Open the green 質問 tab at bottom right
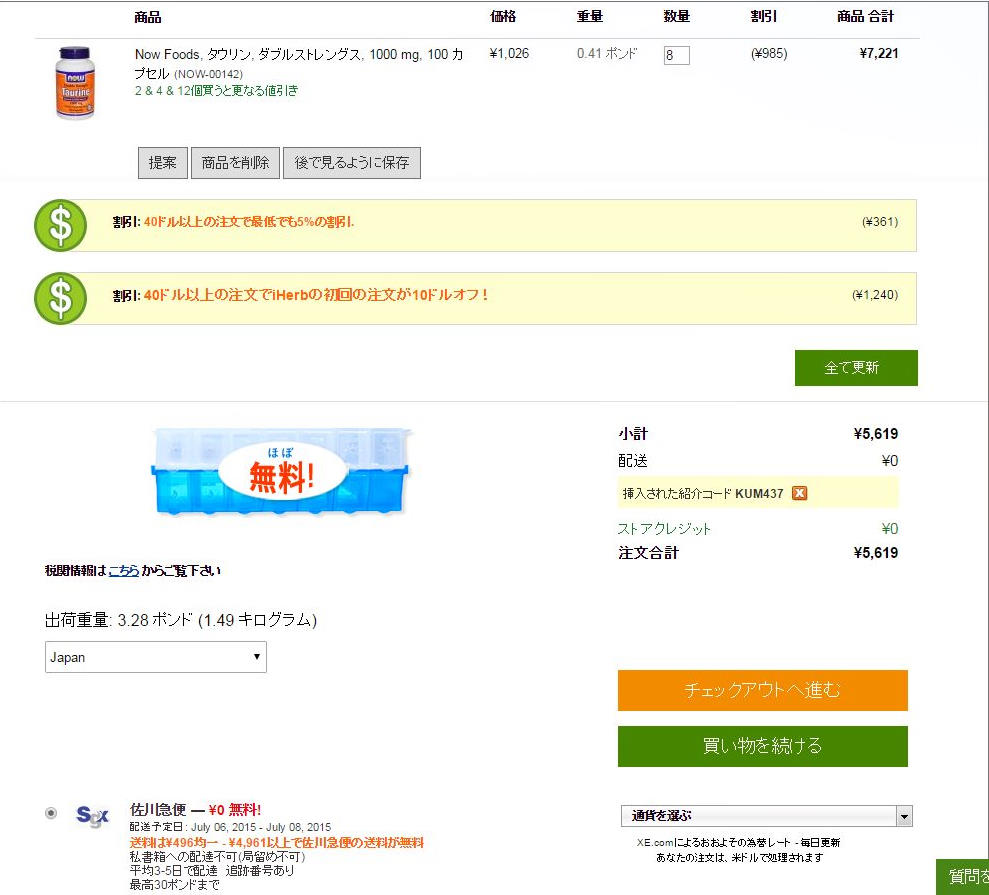The width and height of the screenshot is (989, 895). (x=964, y=877)
